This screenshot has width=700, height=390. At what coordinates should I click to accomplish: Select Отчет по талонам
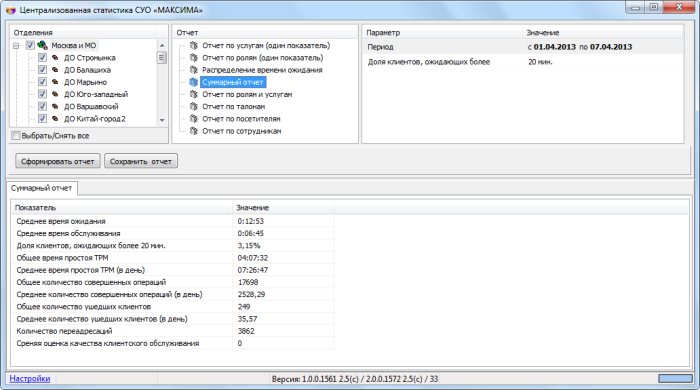tap(233, 107)
